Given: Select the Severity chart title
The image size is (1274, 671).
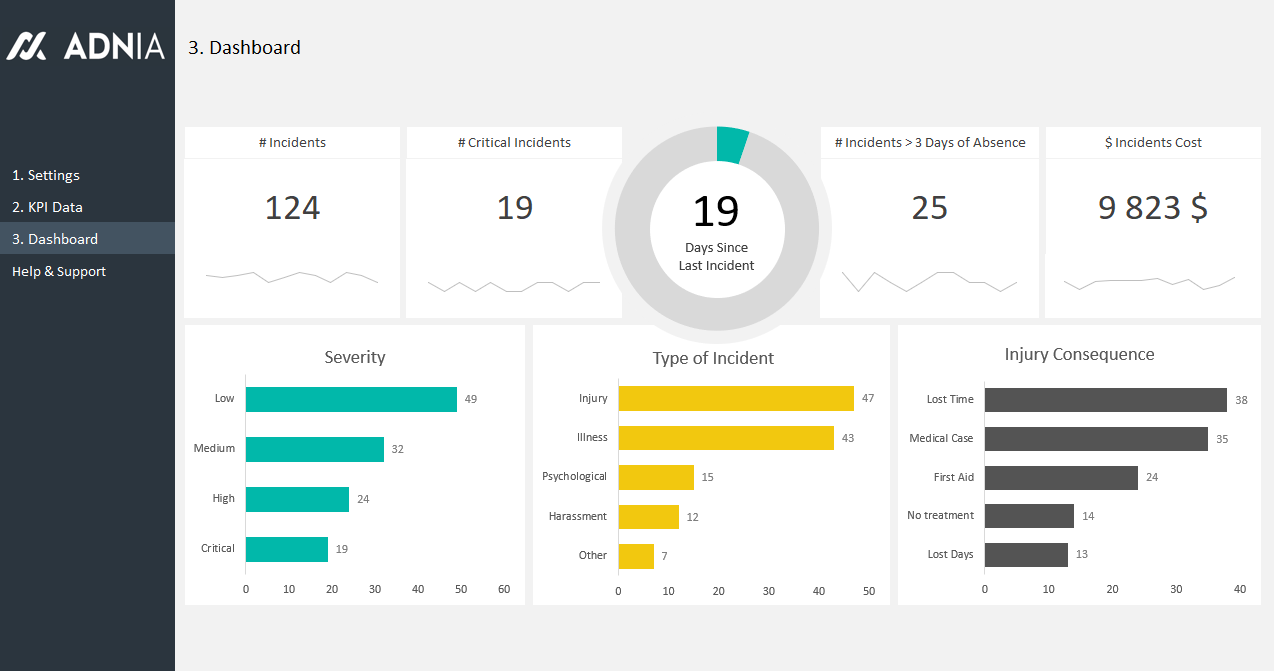Looking at the screenshot, I should click(x=354, y=357).
